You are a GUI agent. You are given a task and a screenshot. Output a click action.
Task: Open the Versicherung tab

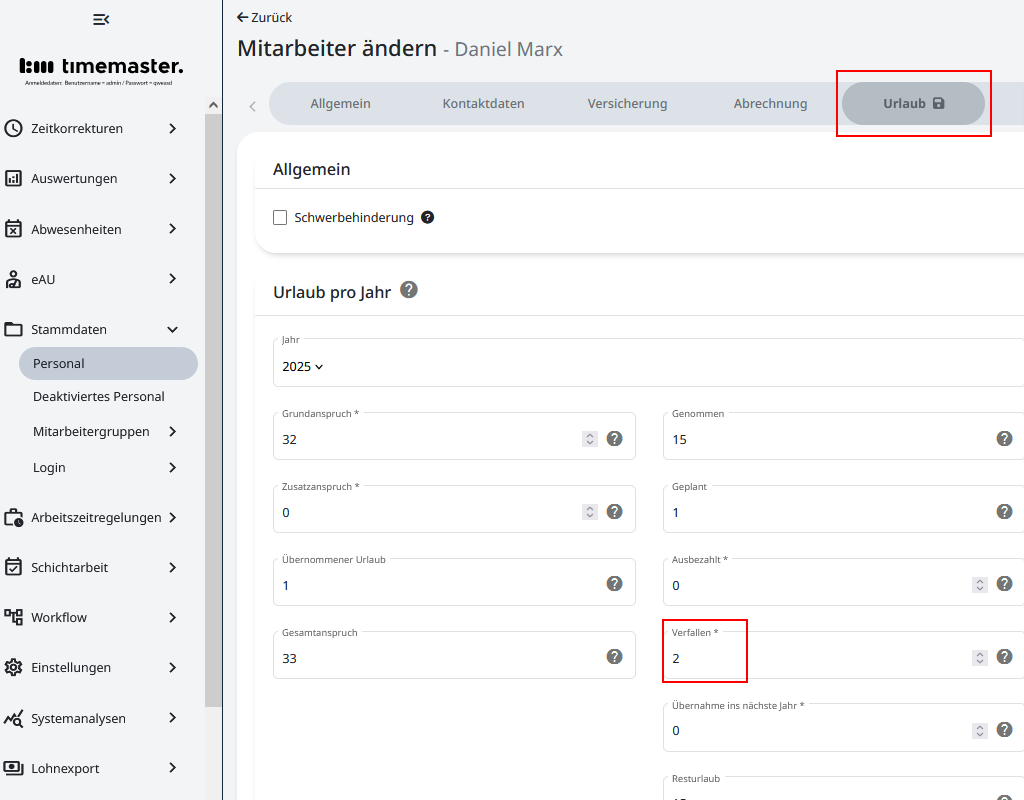[627, 104]
